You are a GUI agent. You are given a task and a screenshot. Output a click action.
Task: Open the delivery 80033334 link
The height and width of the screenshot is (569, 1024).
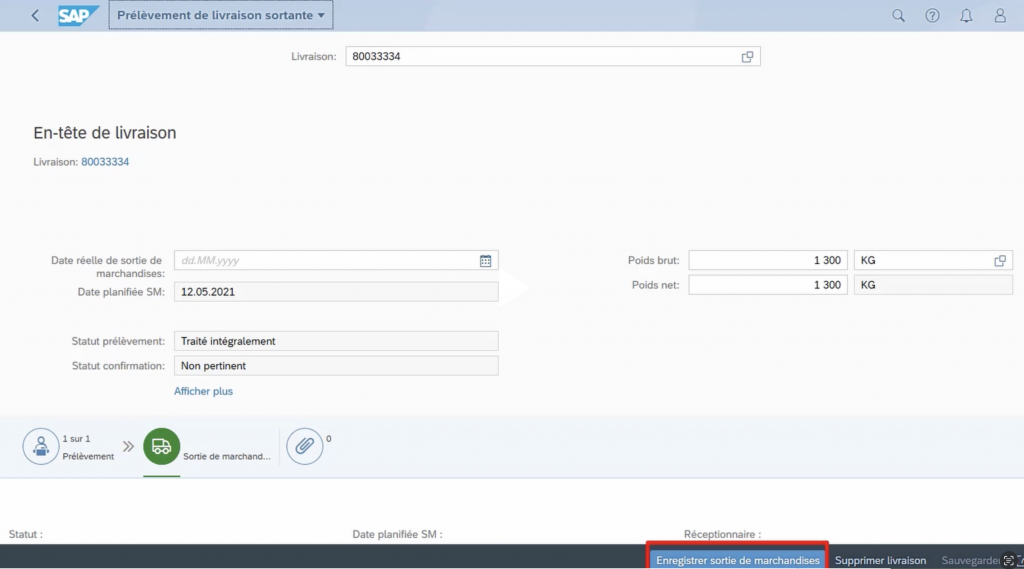tap(105, 161)
